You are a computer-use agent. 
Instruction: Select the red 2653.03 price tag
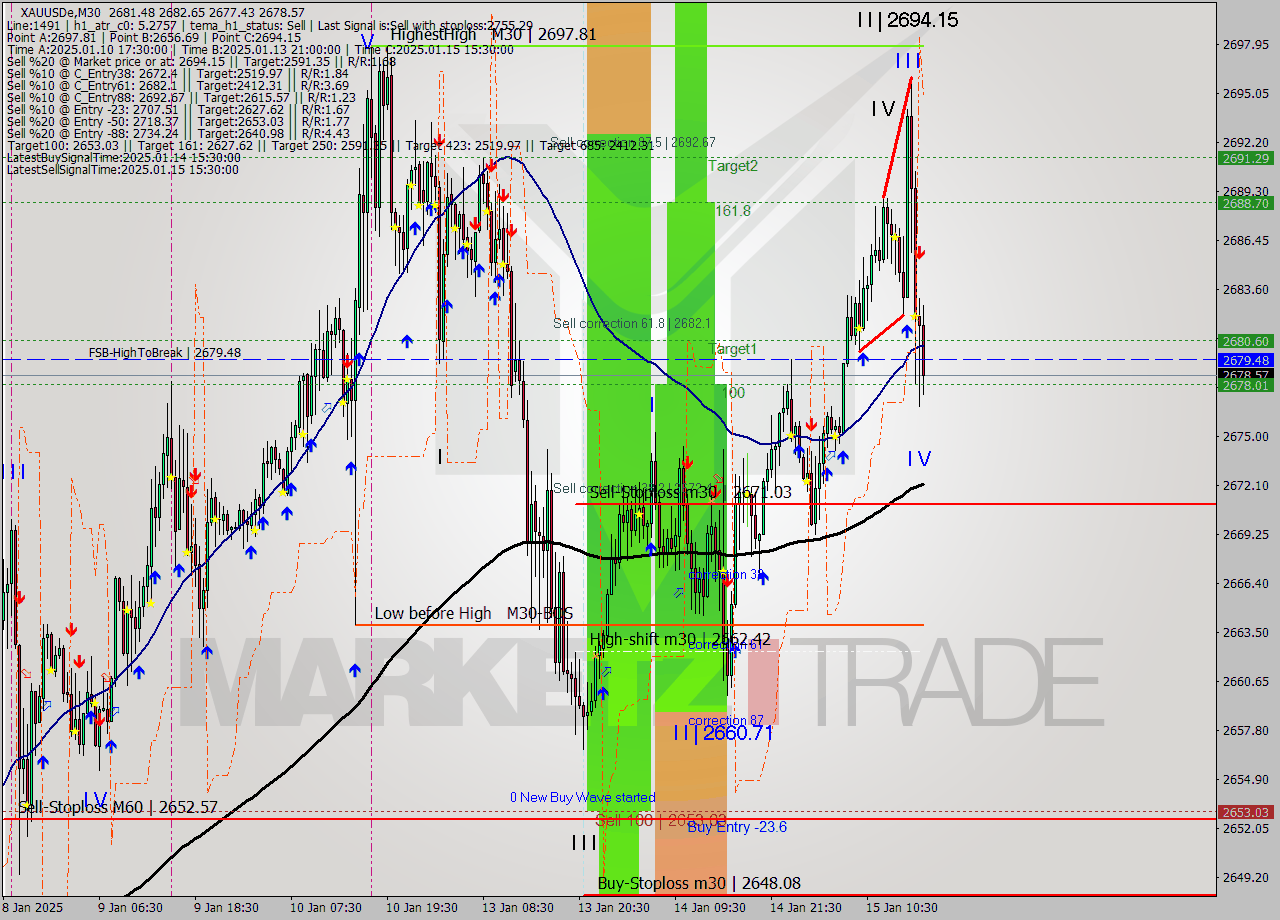[1244, 812]
